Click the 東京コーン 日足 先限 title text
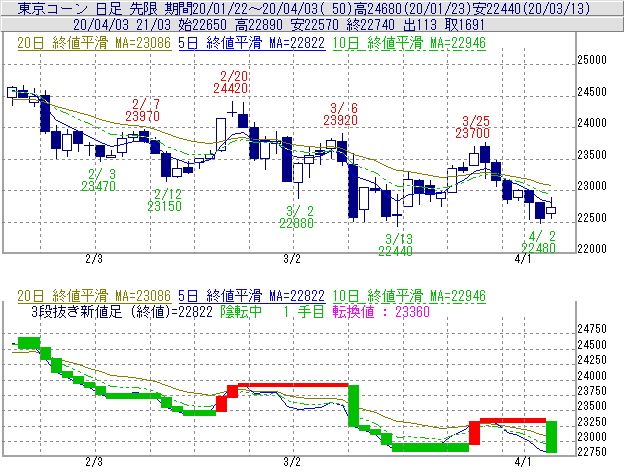This screenshot has height=474, width=624. [88, 8]
